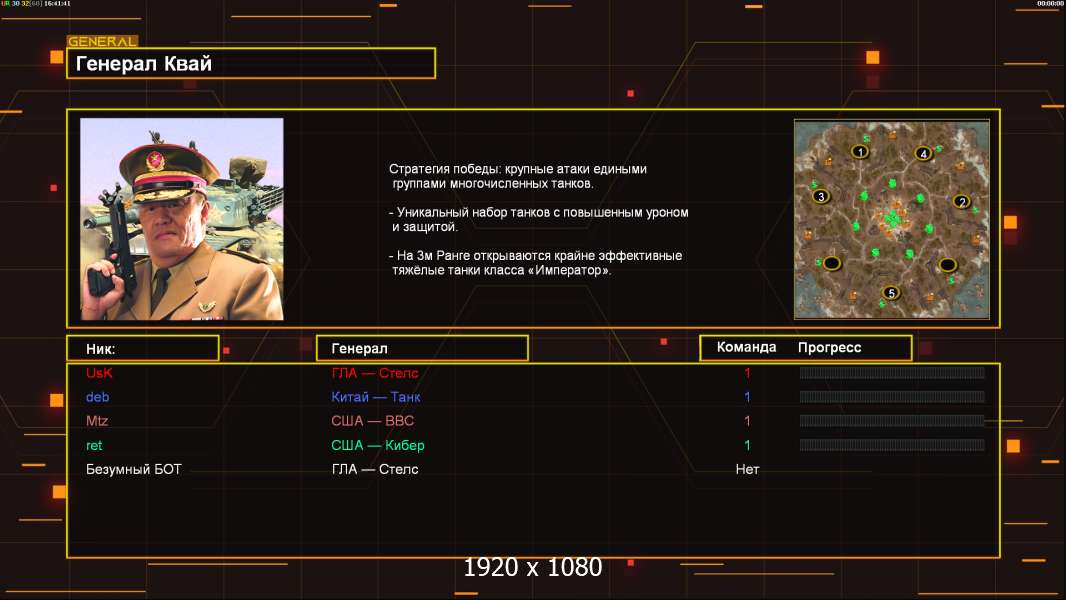Viewport: 1066px width, 600px height.
Task: Click the "Генерал" column header
Action: click(421, 349)
